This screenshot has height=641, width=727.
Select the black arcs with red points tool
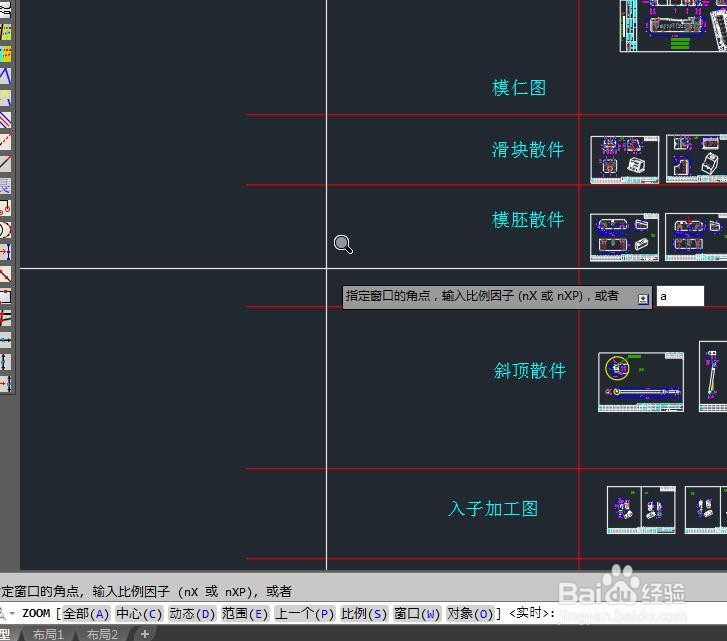[5, 230]
